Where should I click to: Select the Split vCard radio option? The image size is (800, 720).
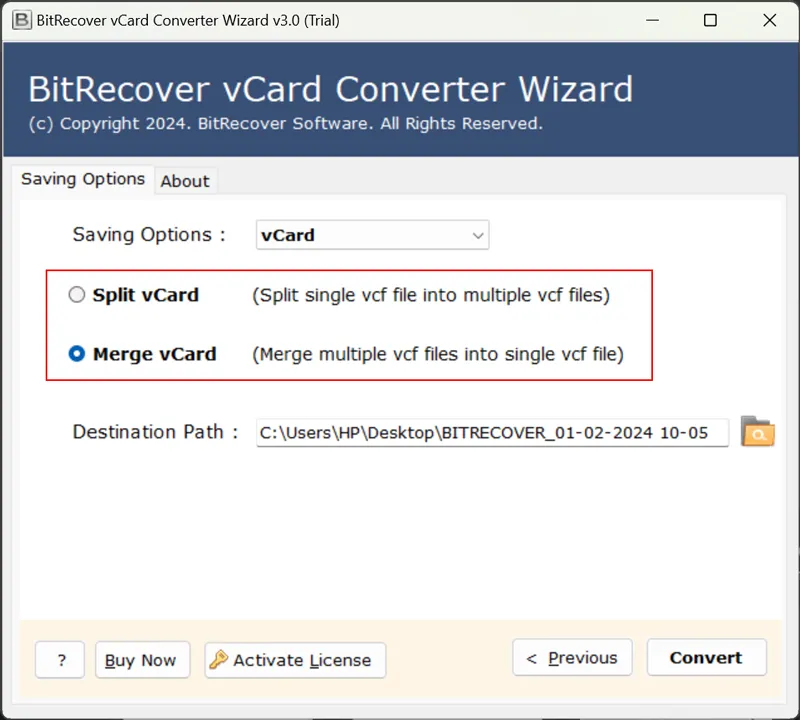(77, 295)
